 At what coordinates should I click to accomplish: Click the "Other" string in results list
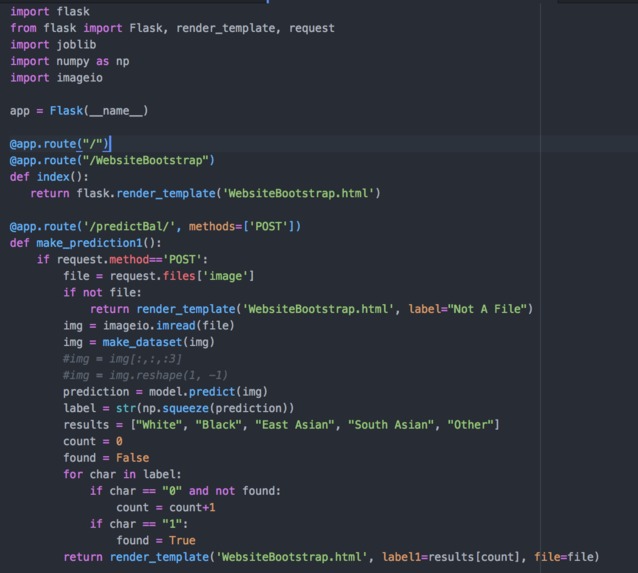tap(470, 425)
